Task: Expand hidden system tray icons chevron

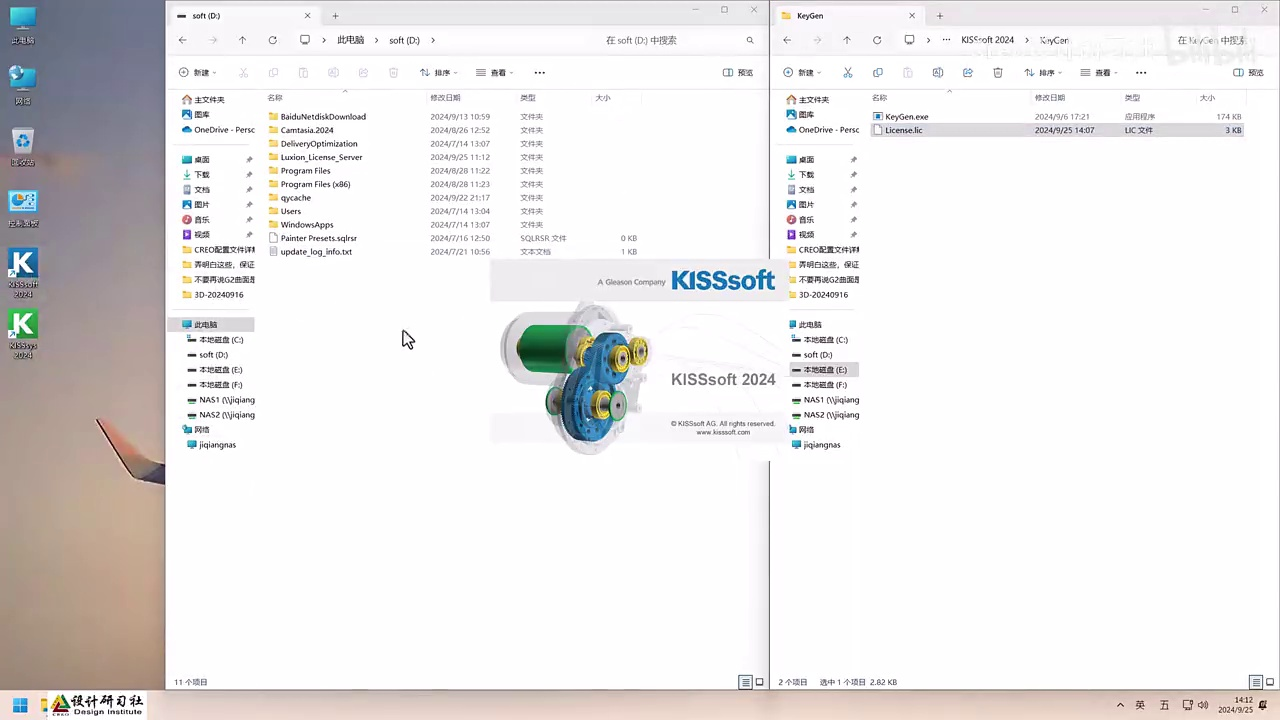Action: [x=1120, y=705]
